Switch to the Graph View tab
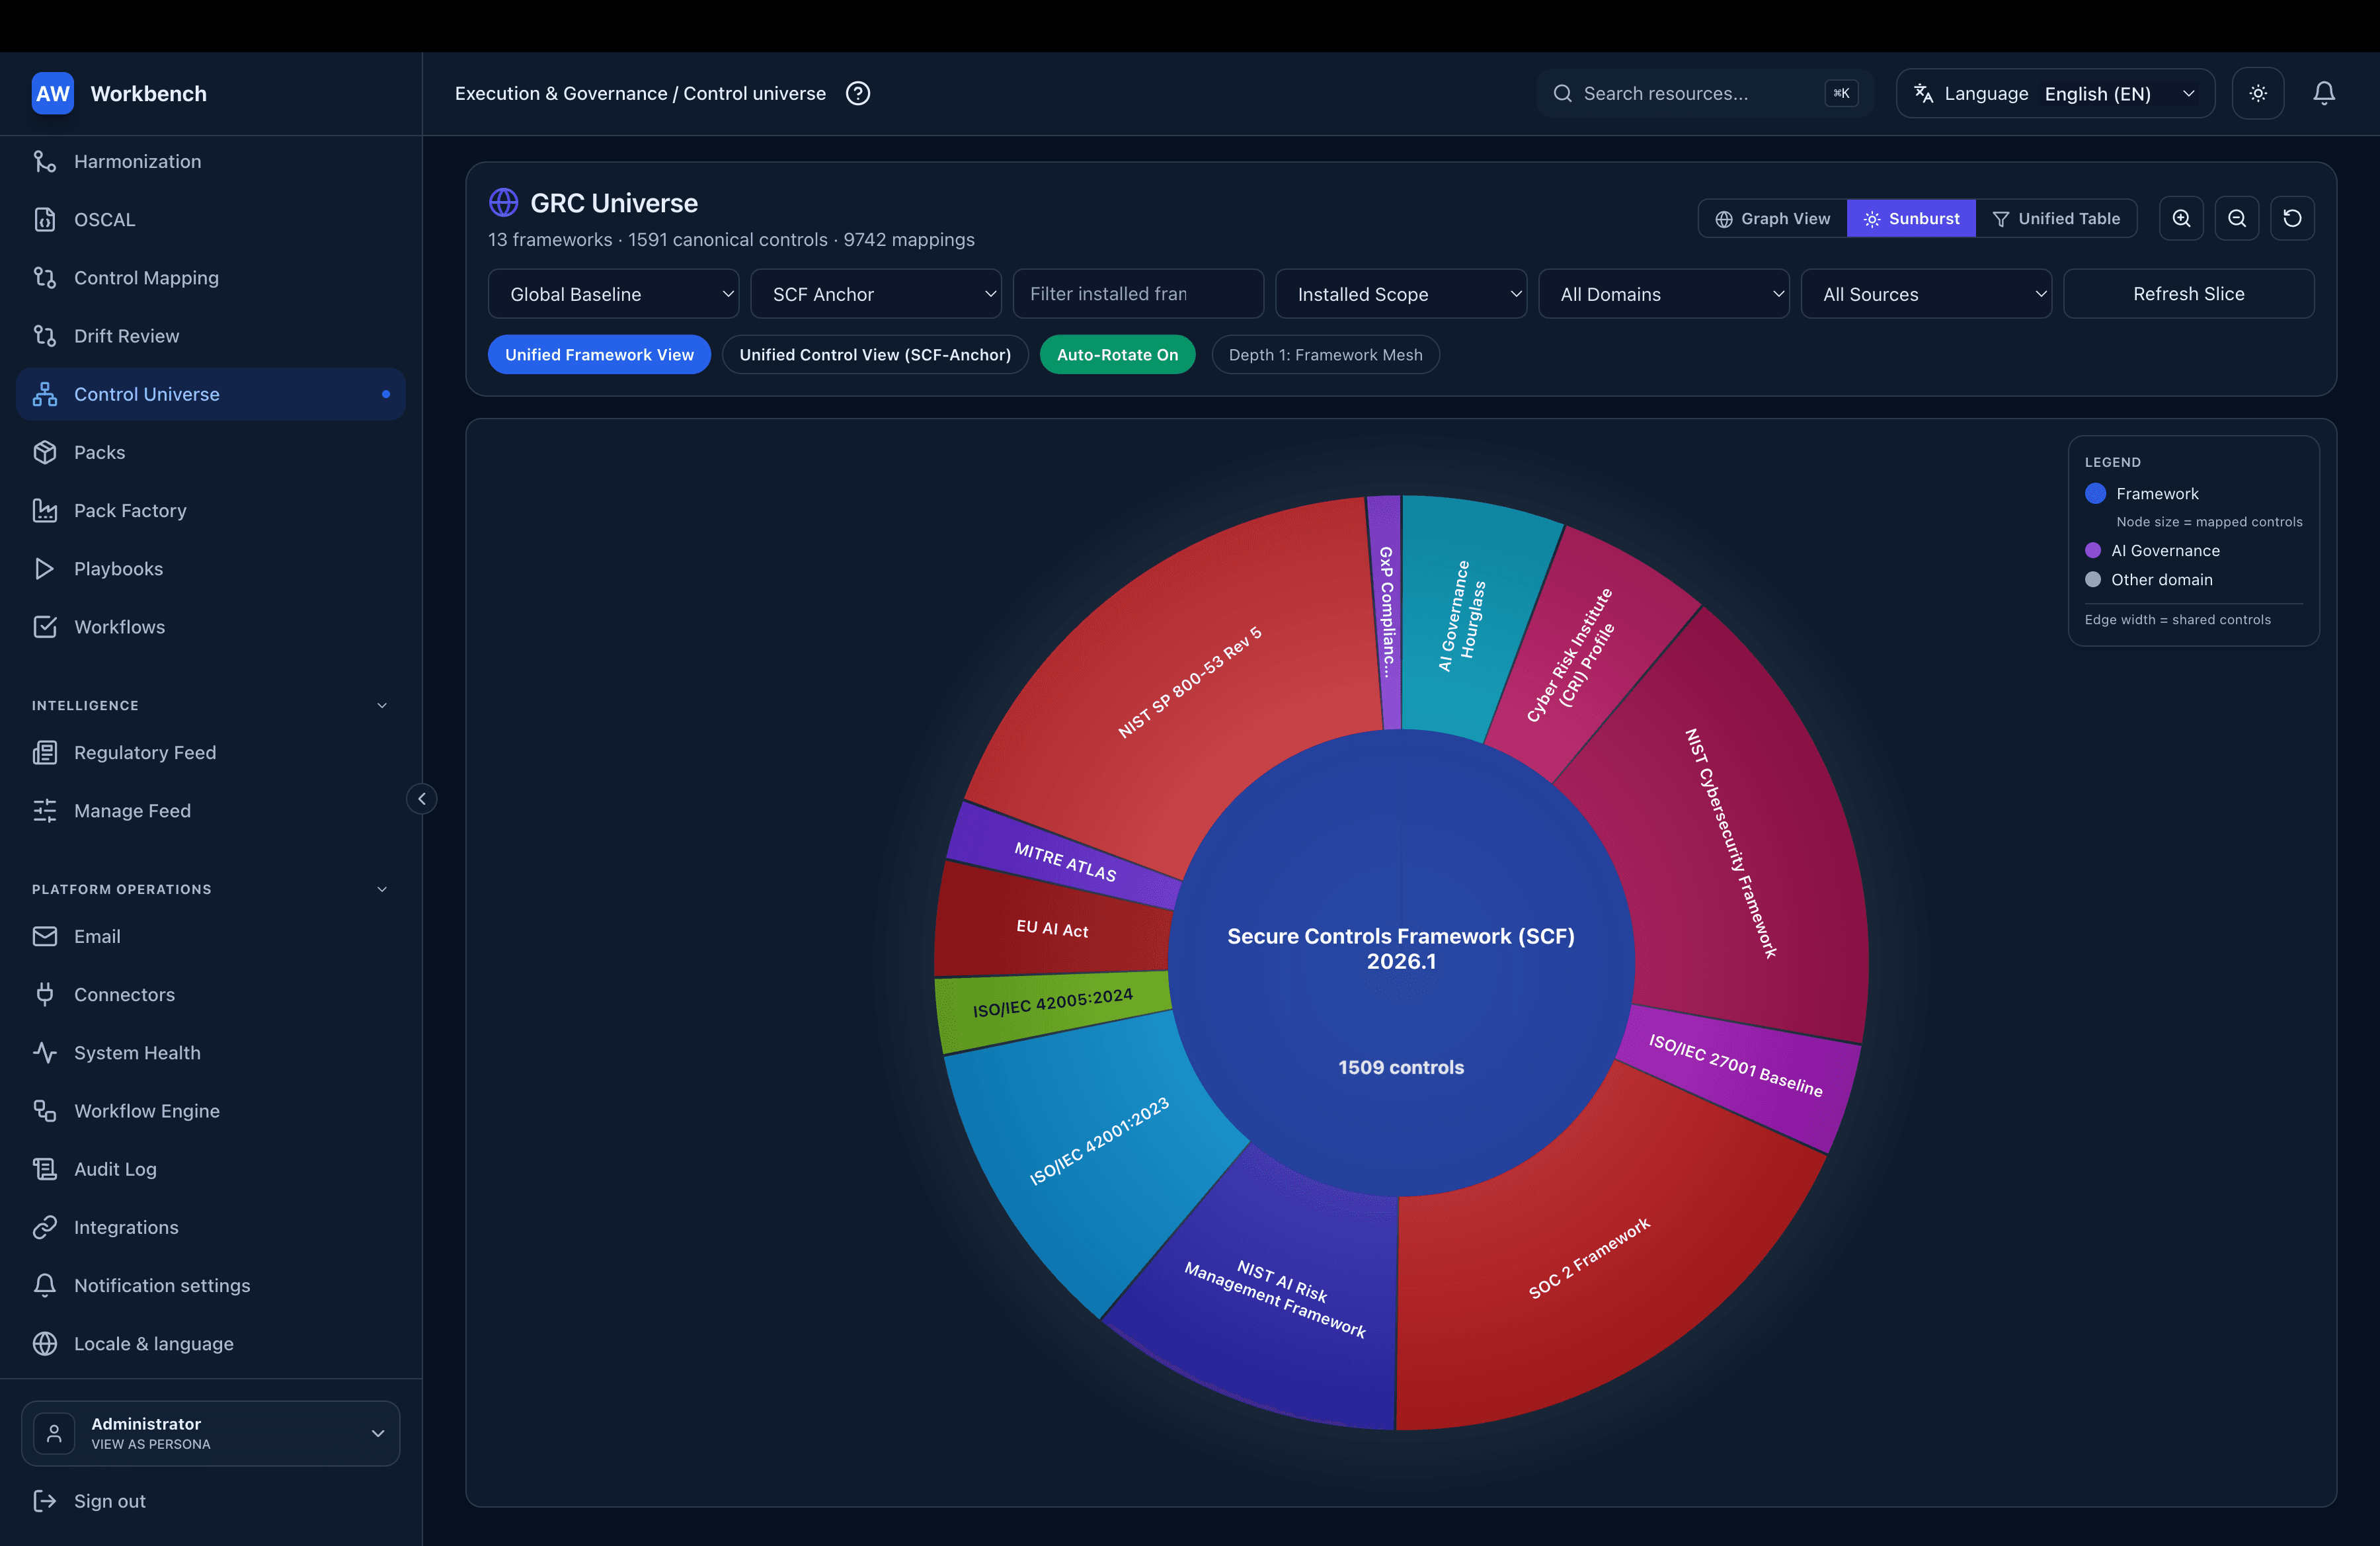The height and width of the screenshot is (1546, 2380). (1773, 218)
